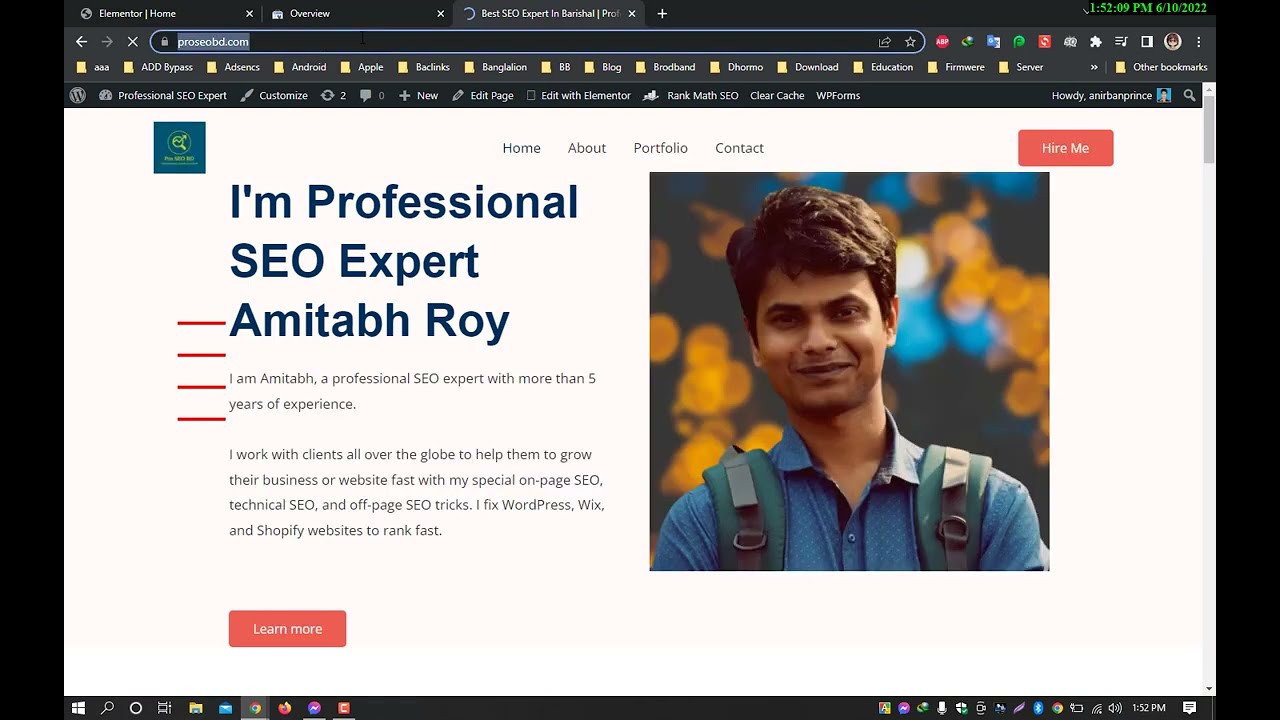Open the media control playlist icon
The height and width of the screenshot is (720, 1280).
[1121, 42]
